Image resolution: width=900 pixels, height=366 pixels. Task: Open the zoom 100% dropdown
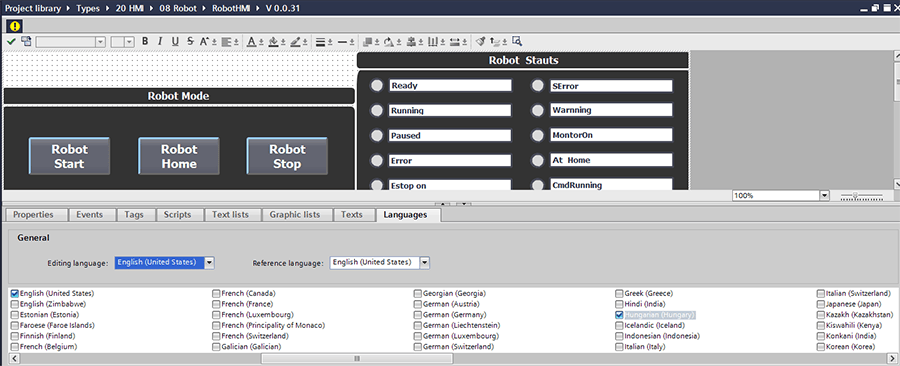click(825, 196)
